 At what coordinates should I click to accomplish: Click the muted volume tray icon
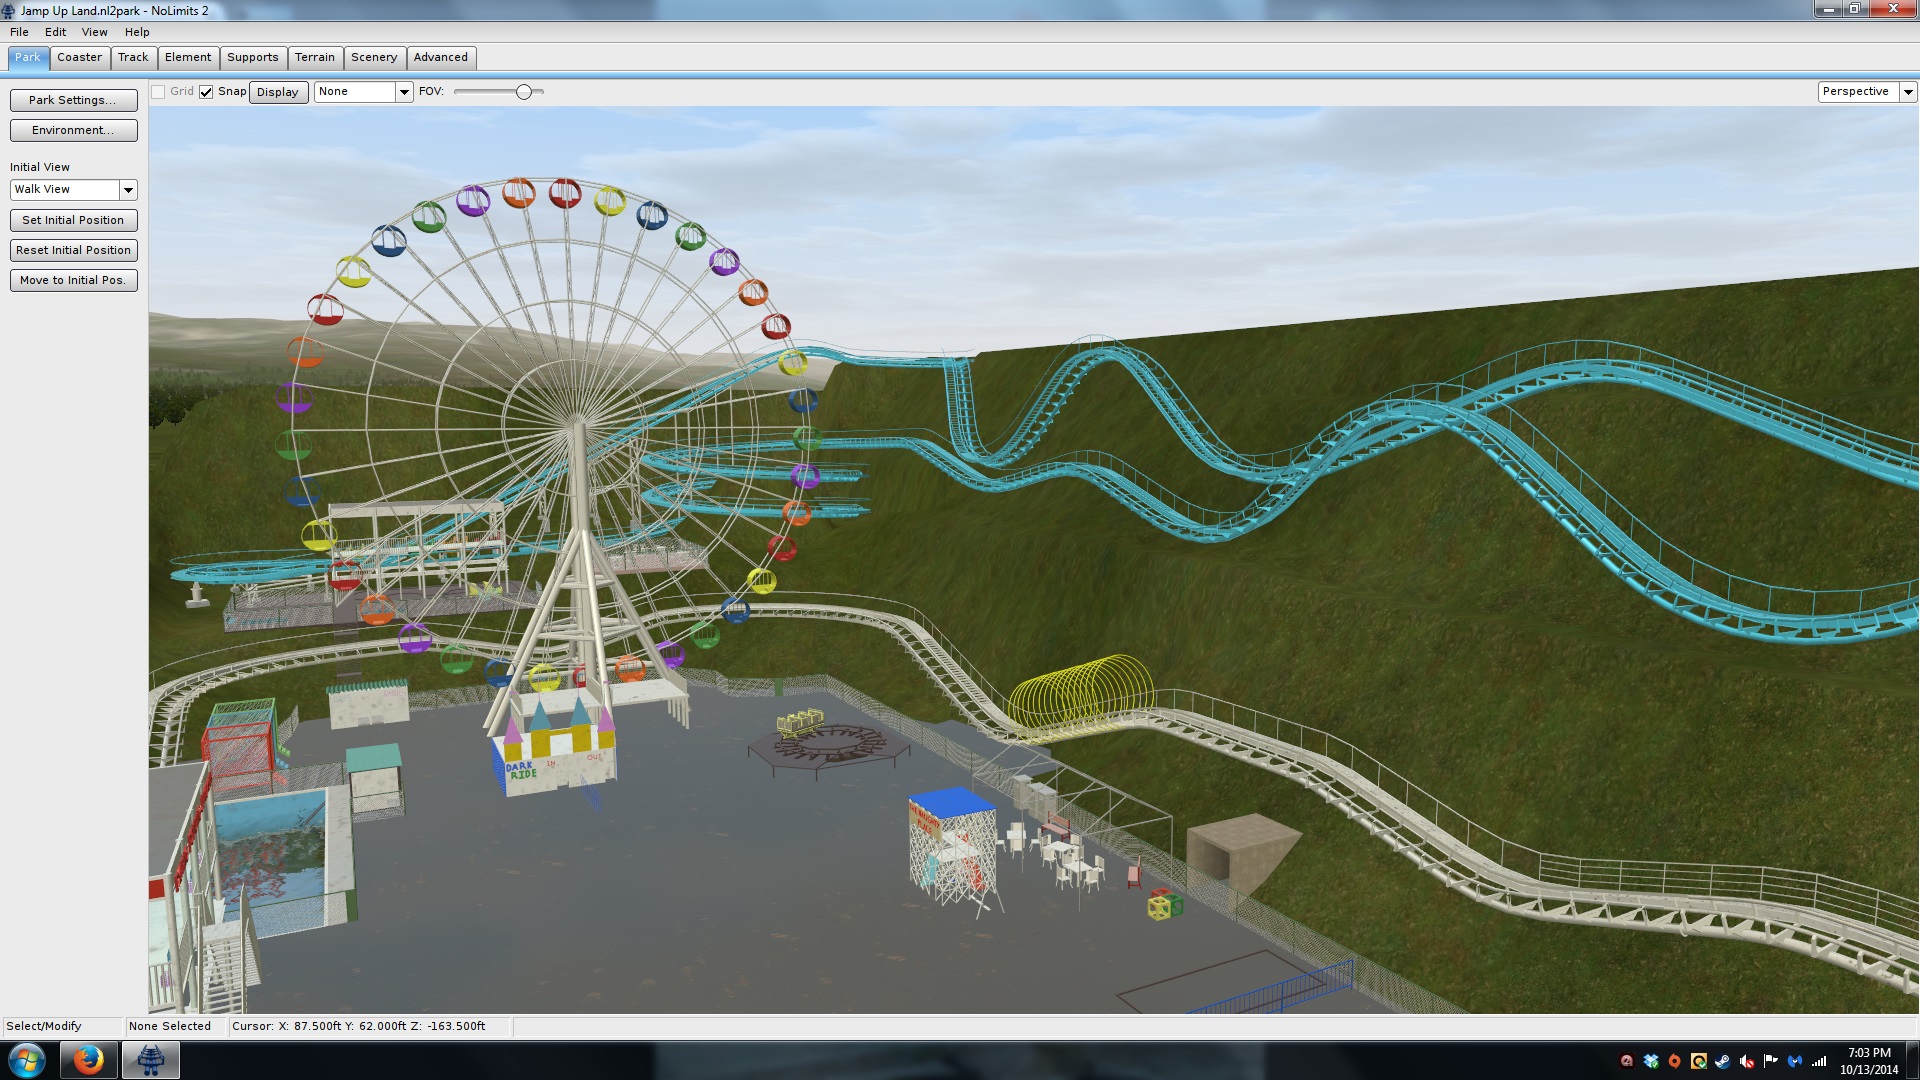tap(1747, 1061)
